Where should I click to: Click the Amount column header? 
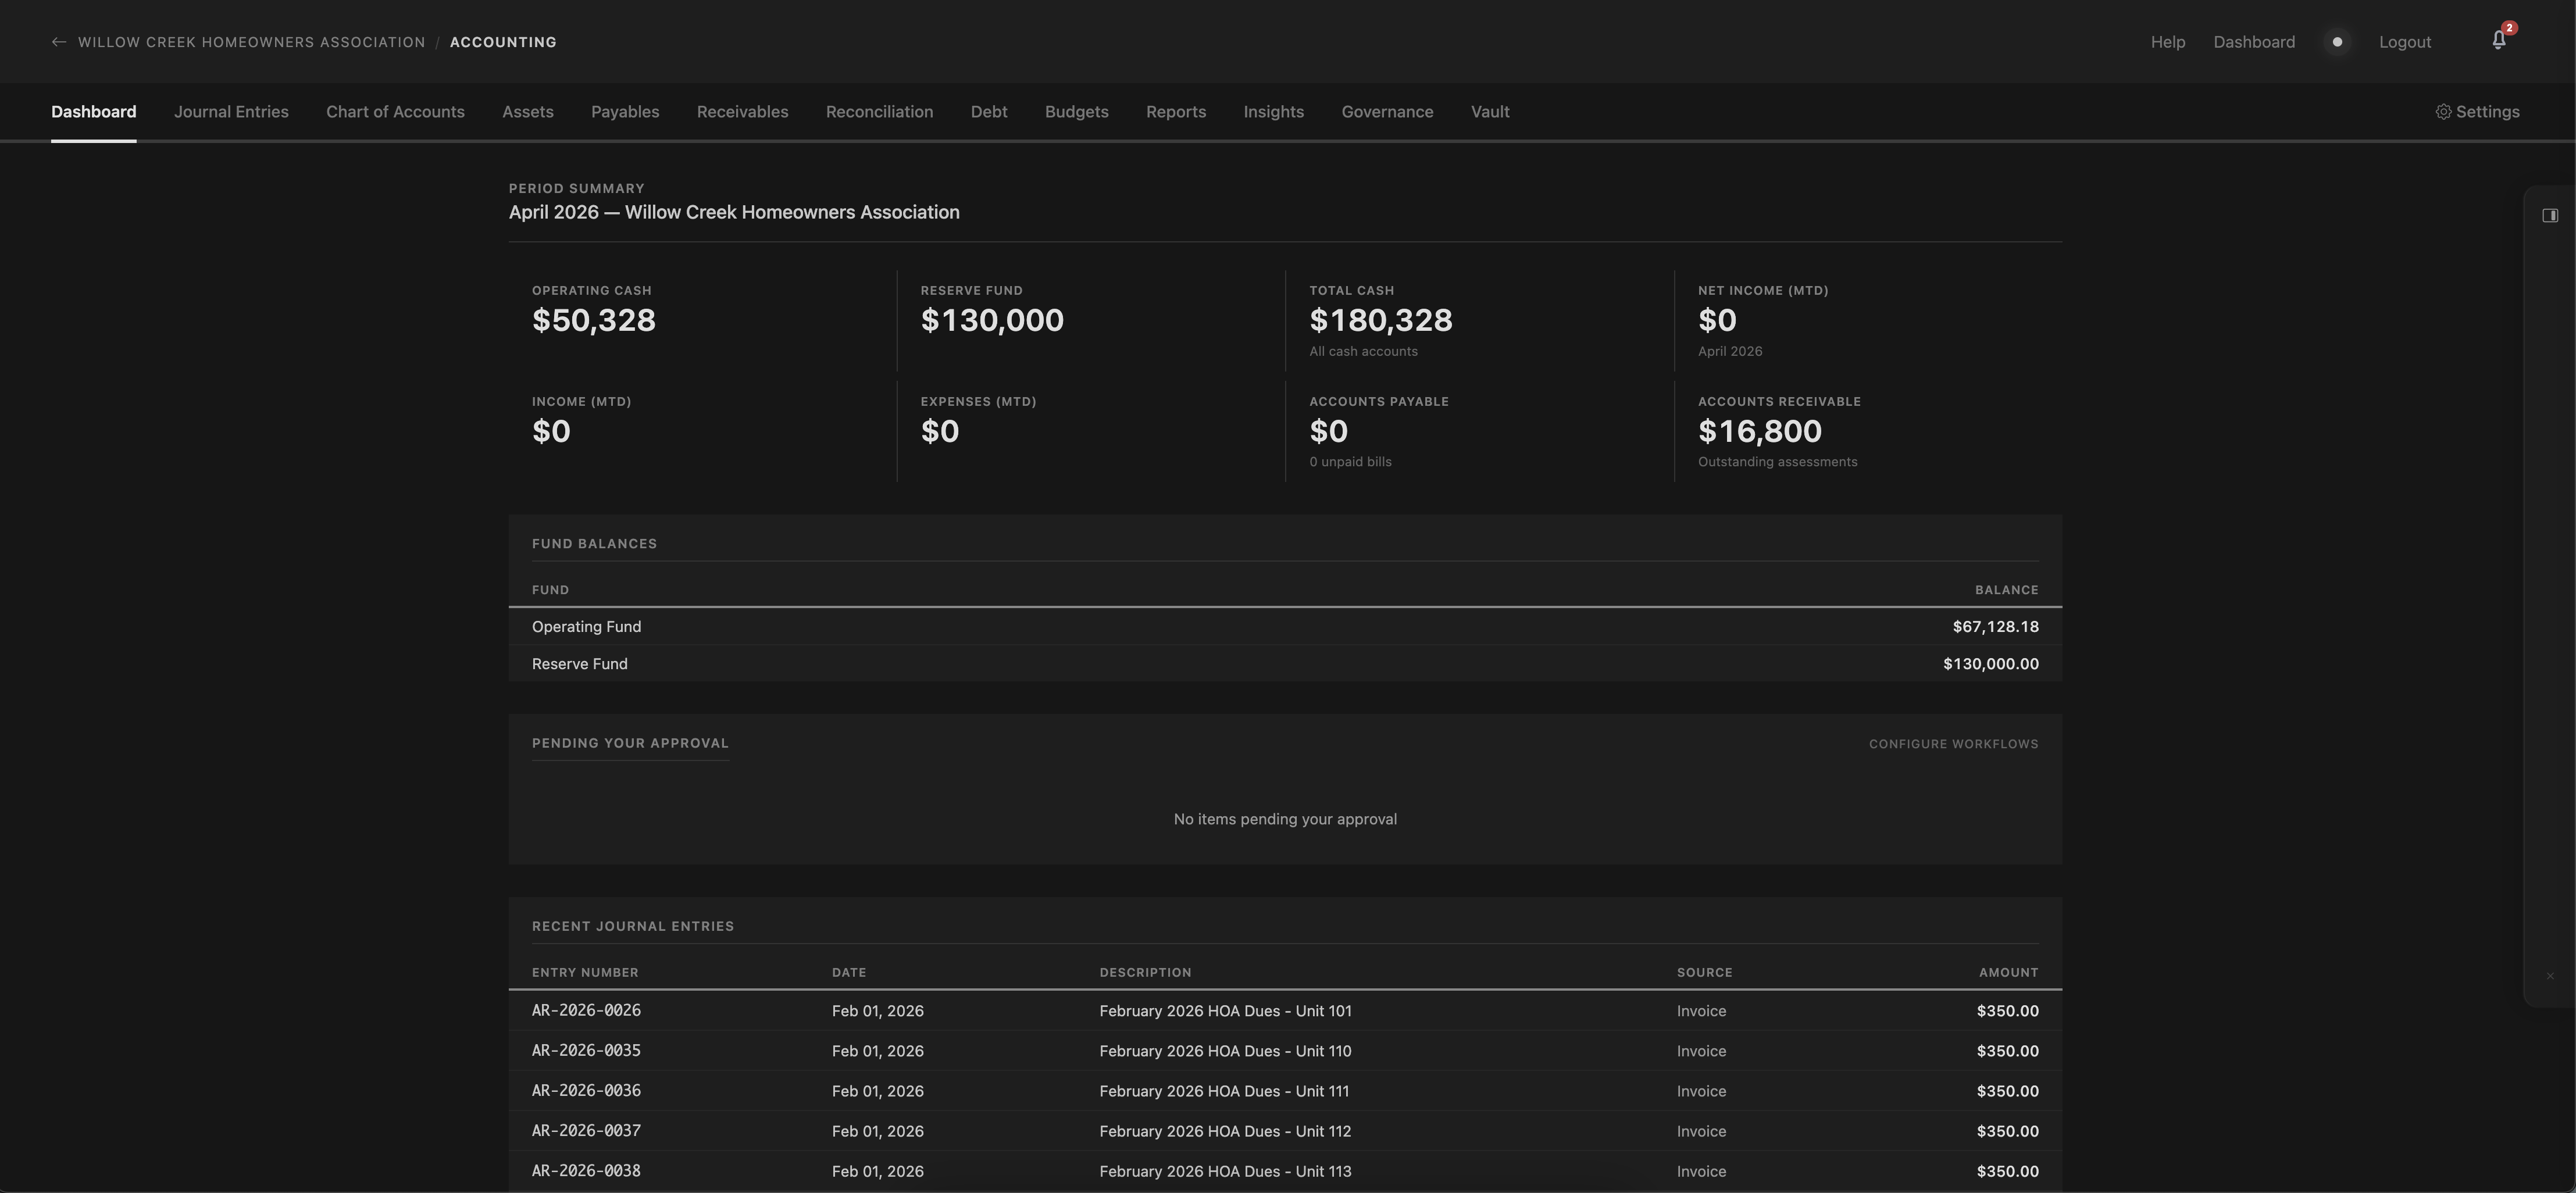coord(2008,973)
